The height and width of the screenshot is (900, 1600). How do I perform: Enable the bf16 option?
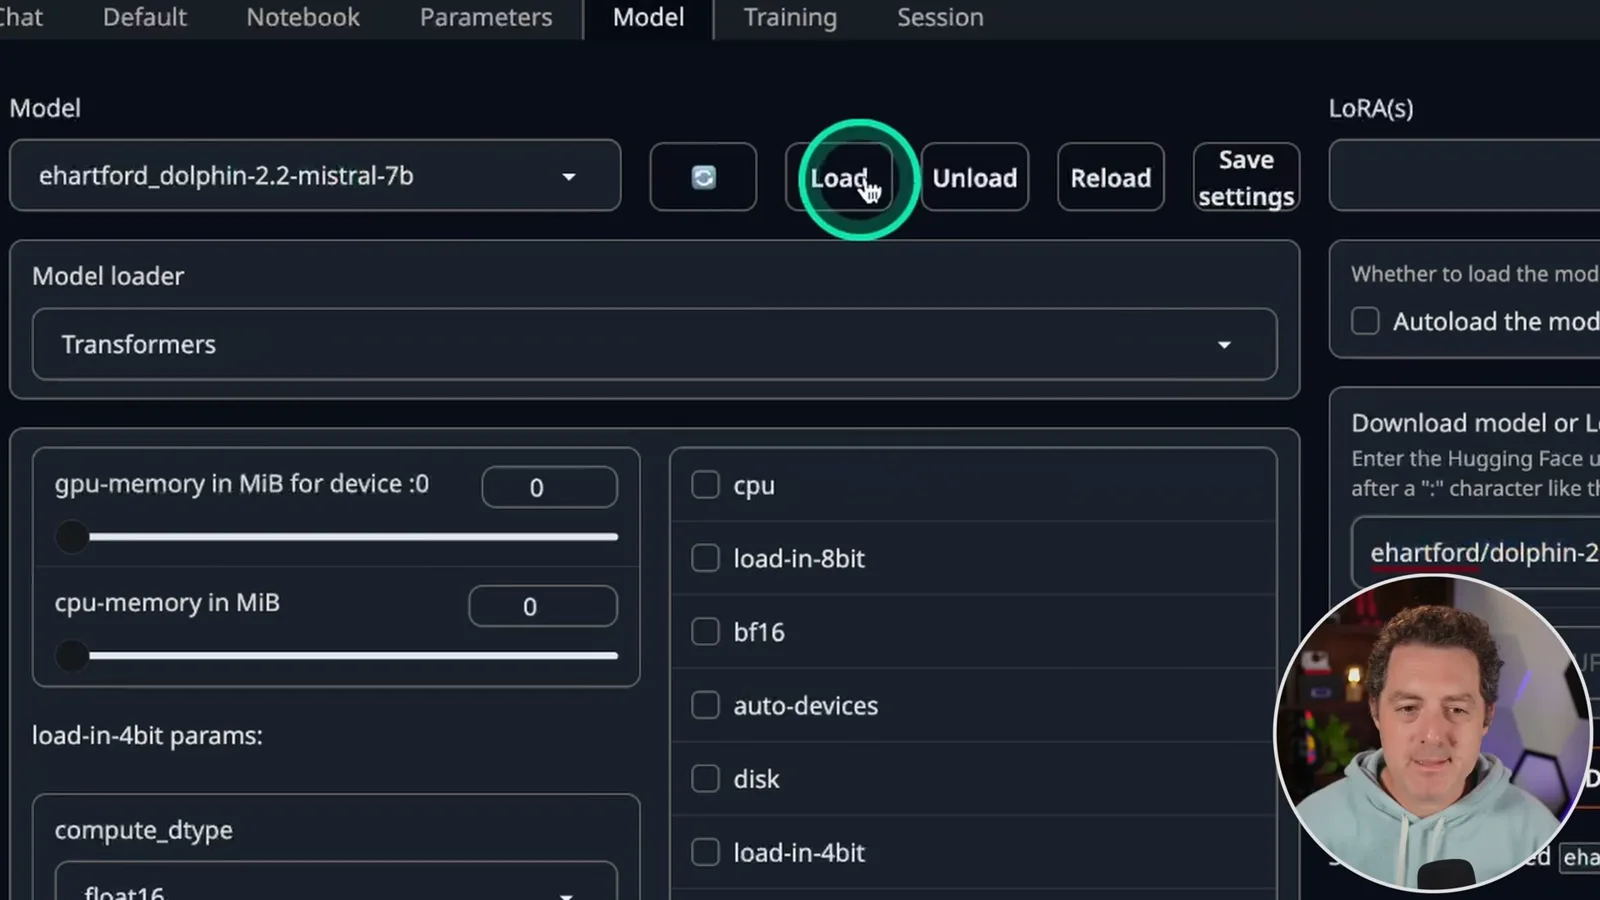click(x=705, y=632)
